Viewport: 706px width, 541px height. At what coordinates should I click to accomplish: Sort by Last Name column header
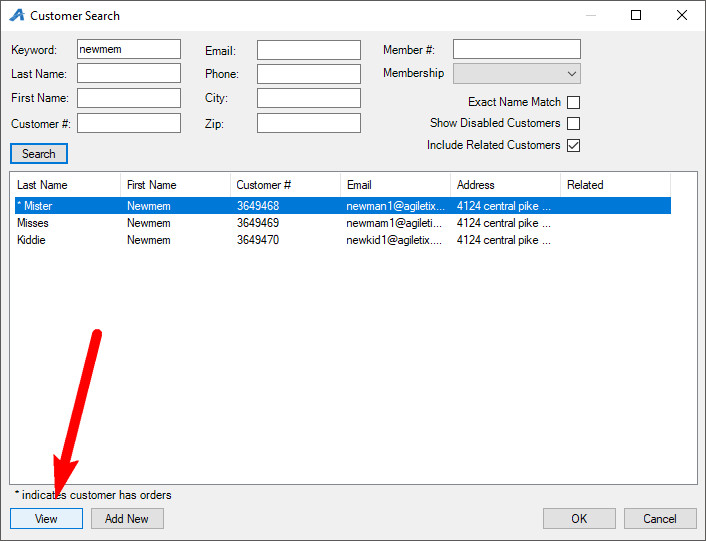click(68, 185)
